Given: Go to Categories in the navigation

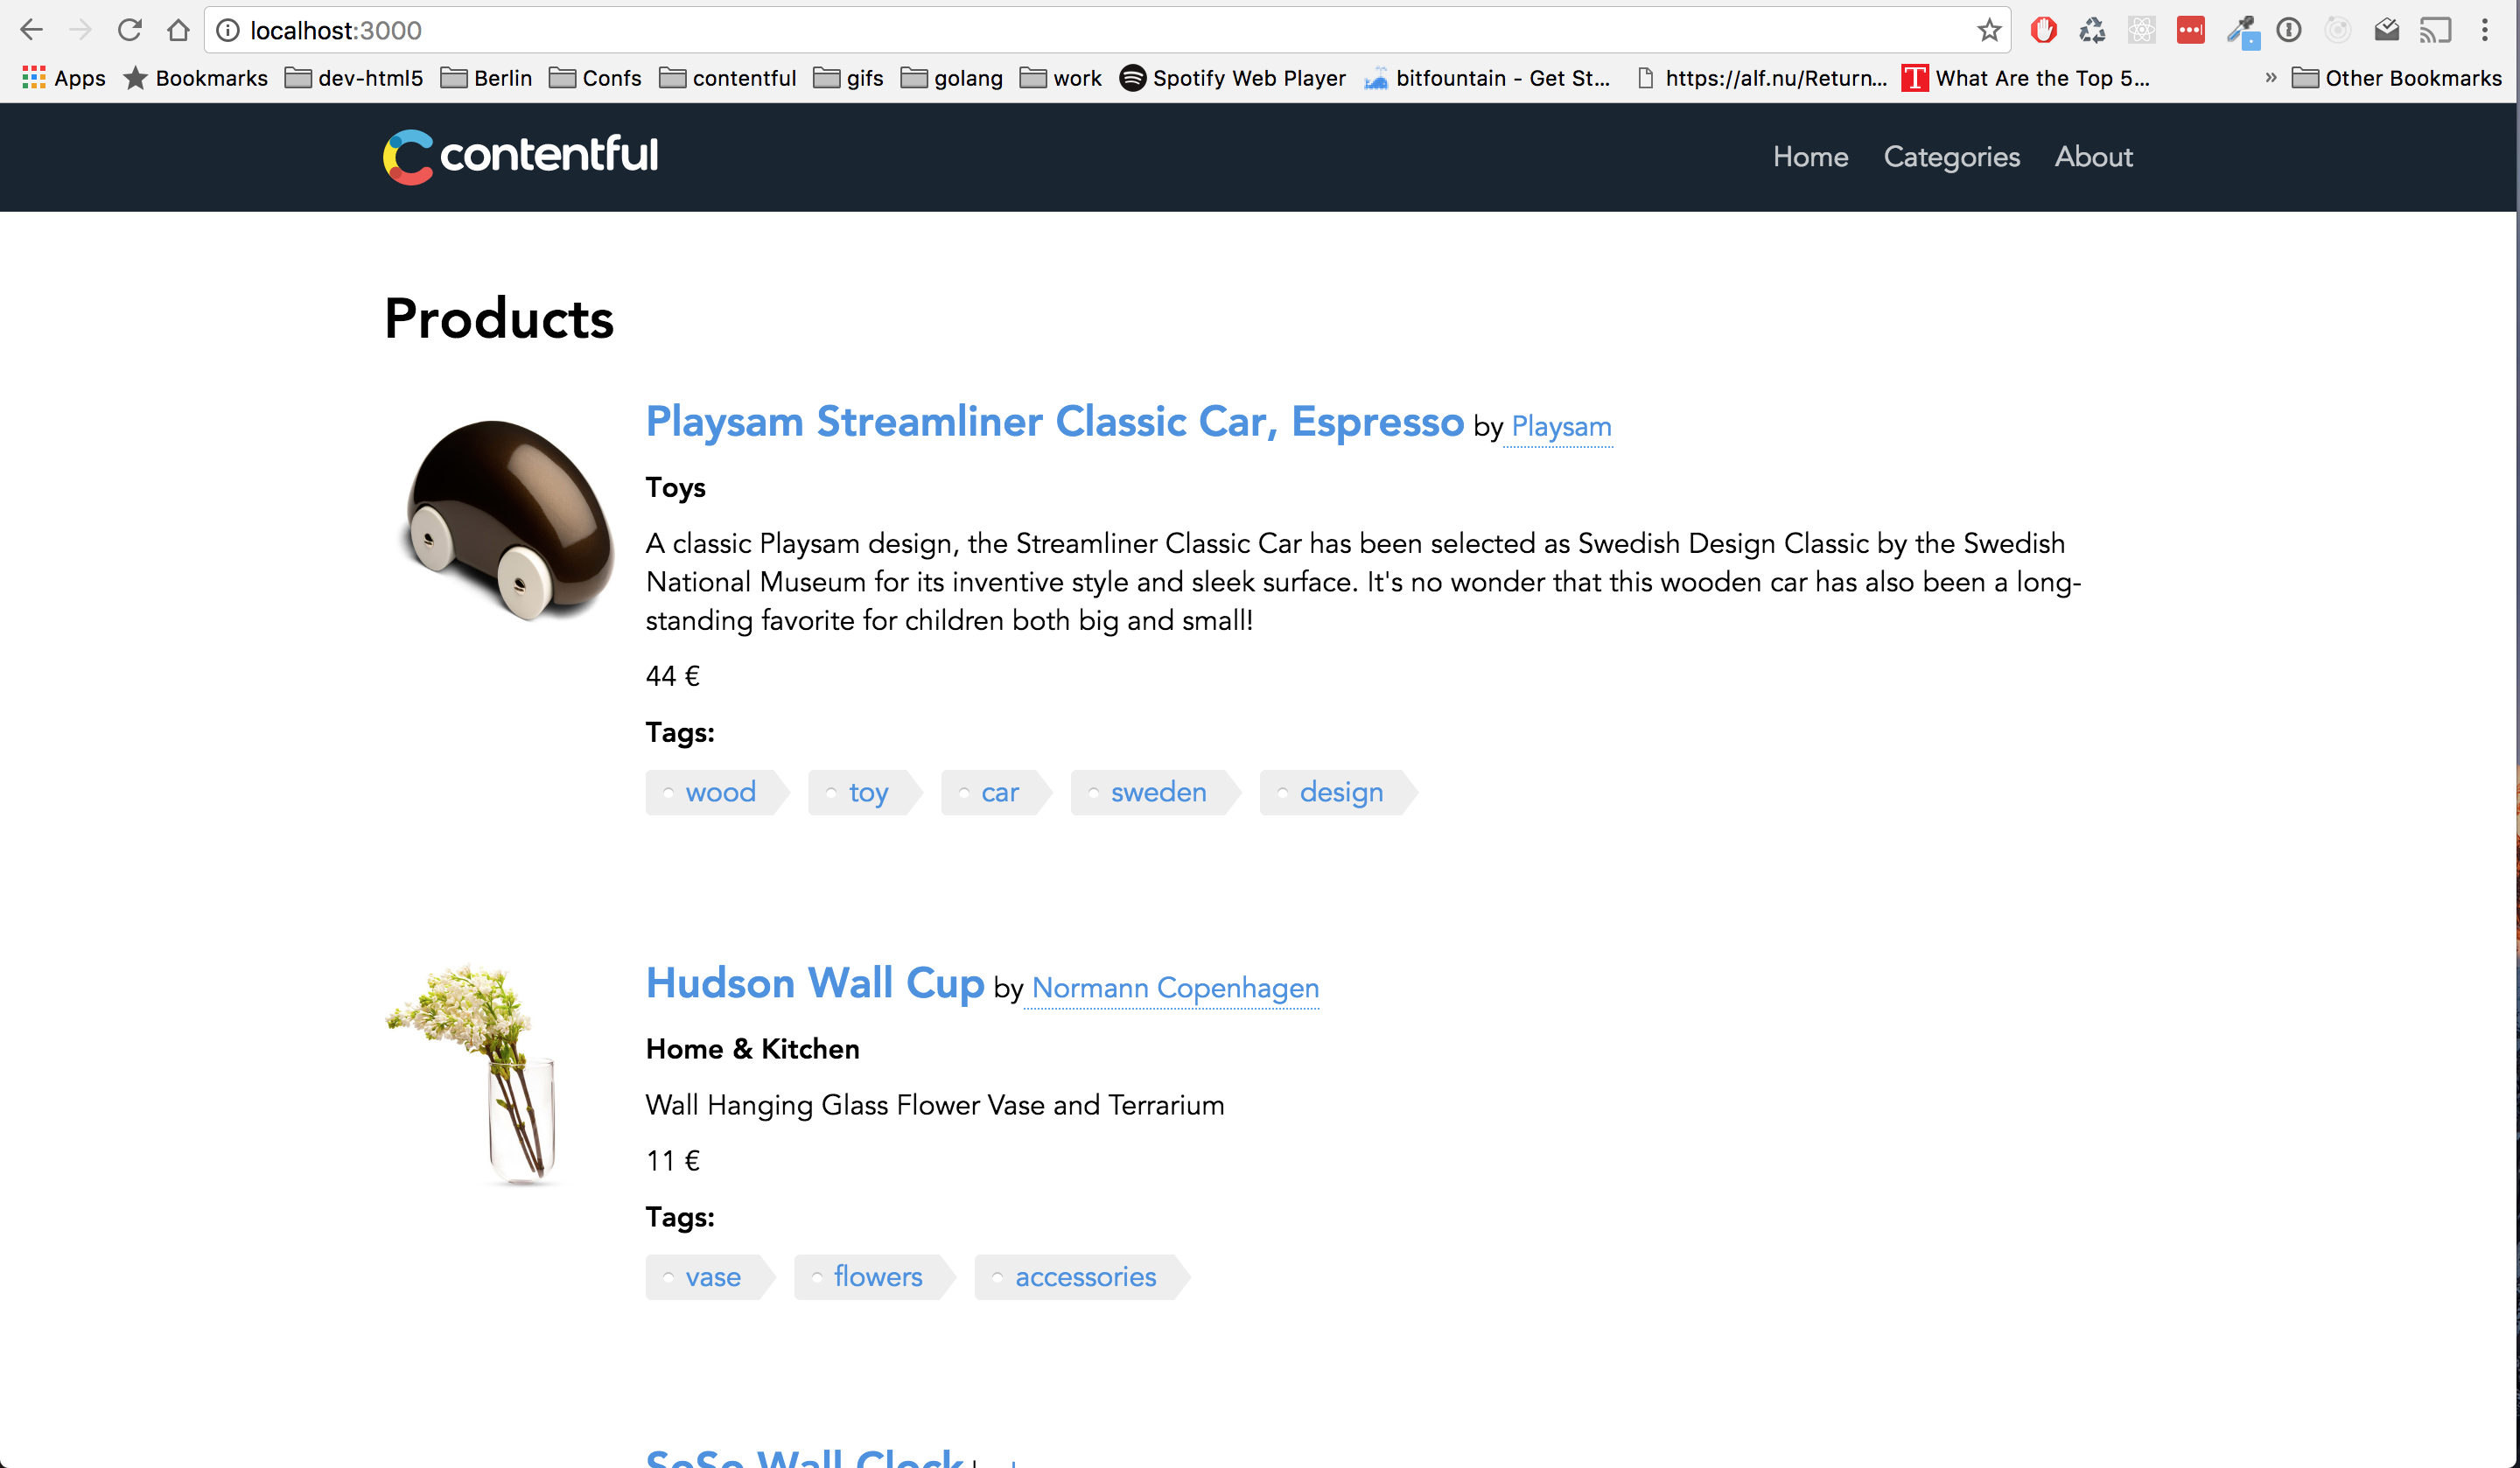Looking at the screenshot, I should coord(1951,157).
